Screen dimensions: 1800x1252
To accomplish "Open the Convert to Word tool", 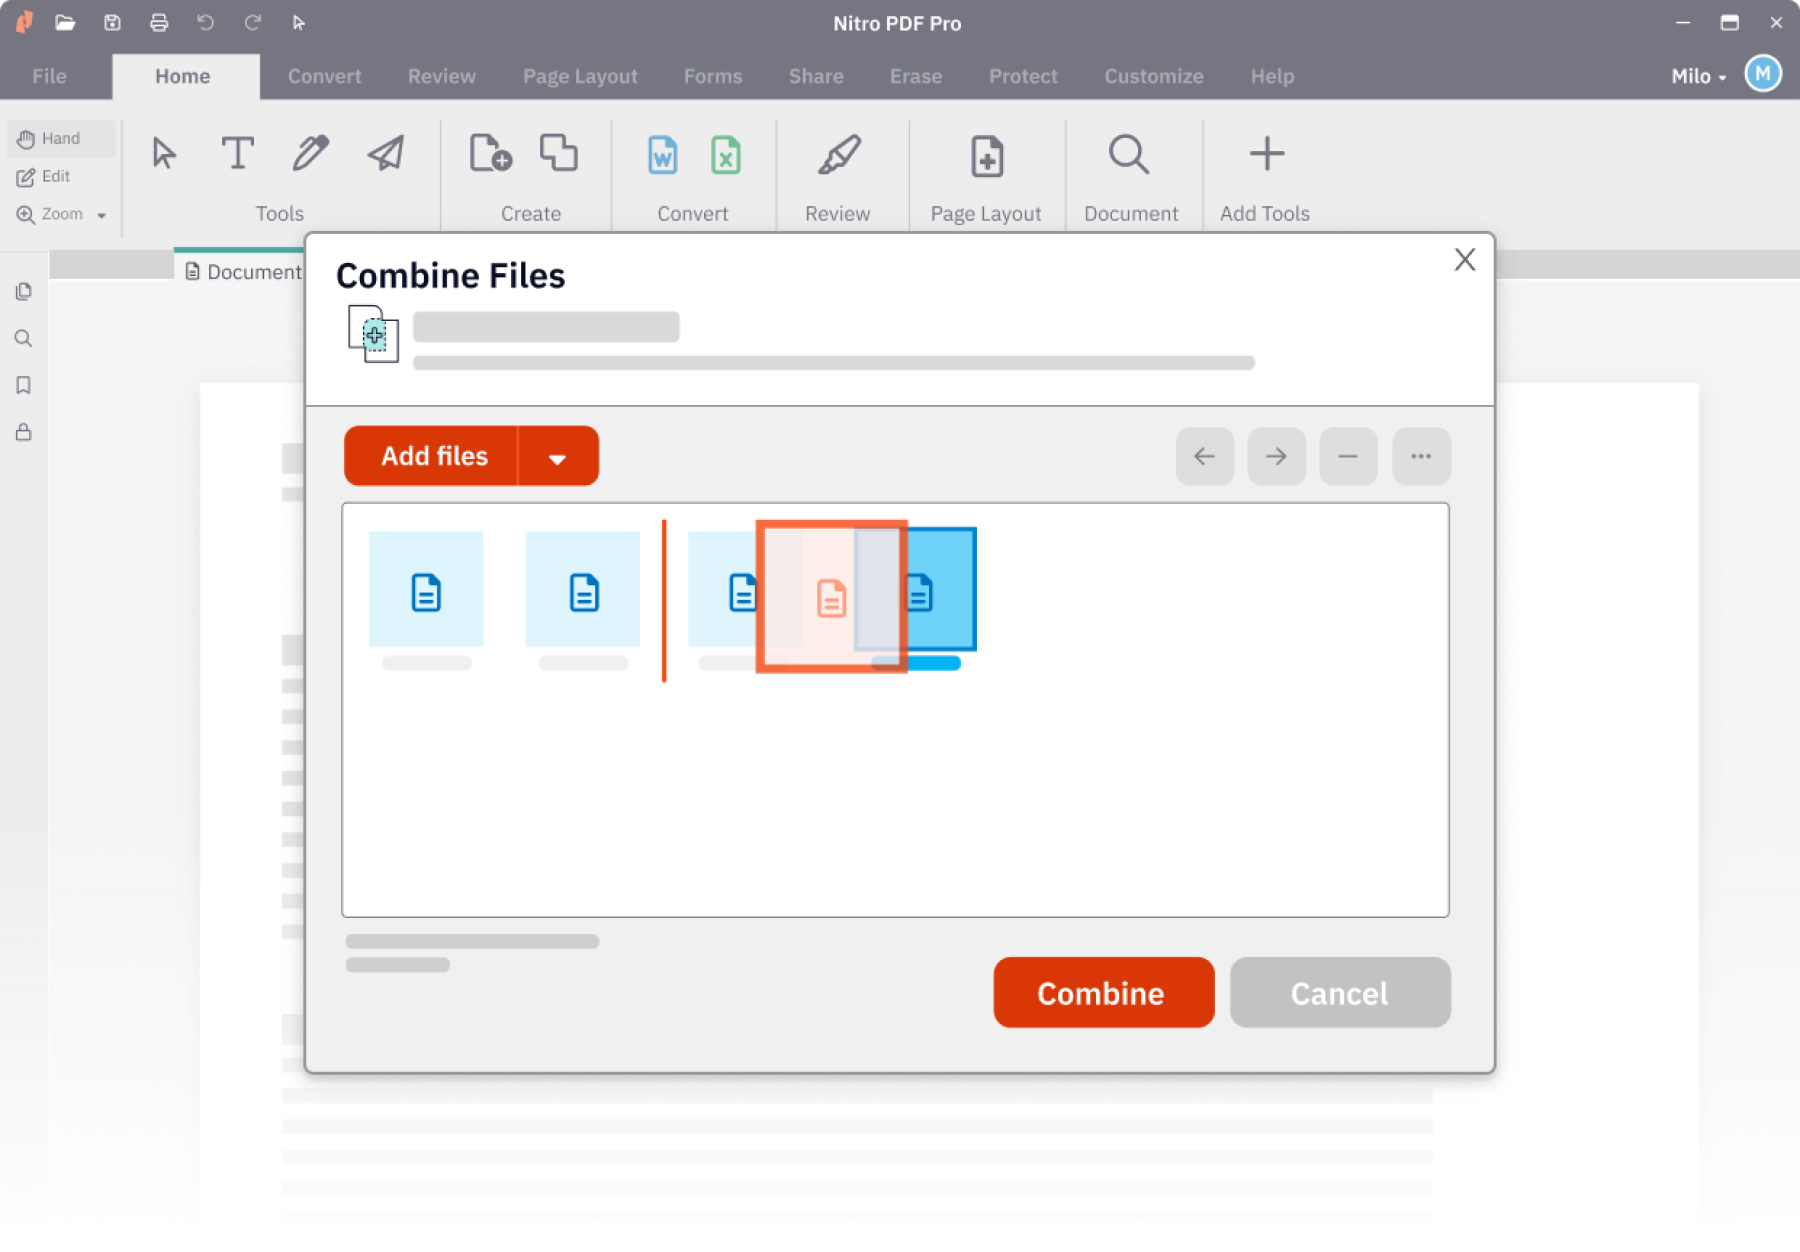I will tap(662, 155).
